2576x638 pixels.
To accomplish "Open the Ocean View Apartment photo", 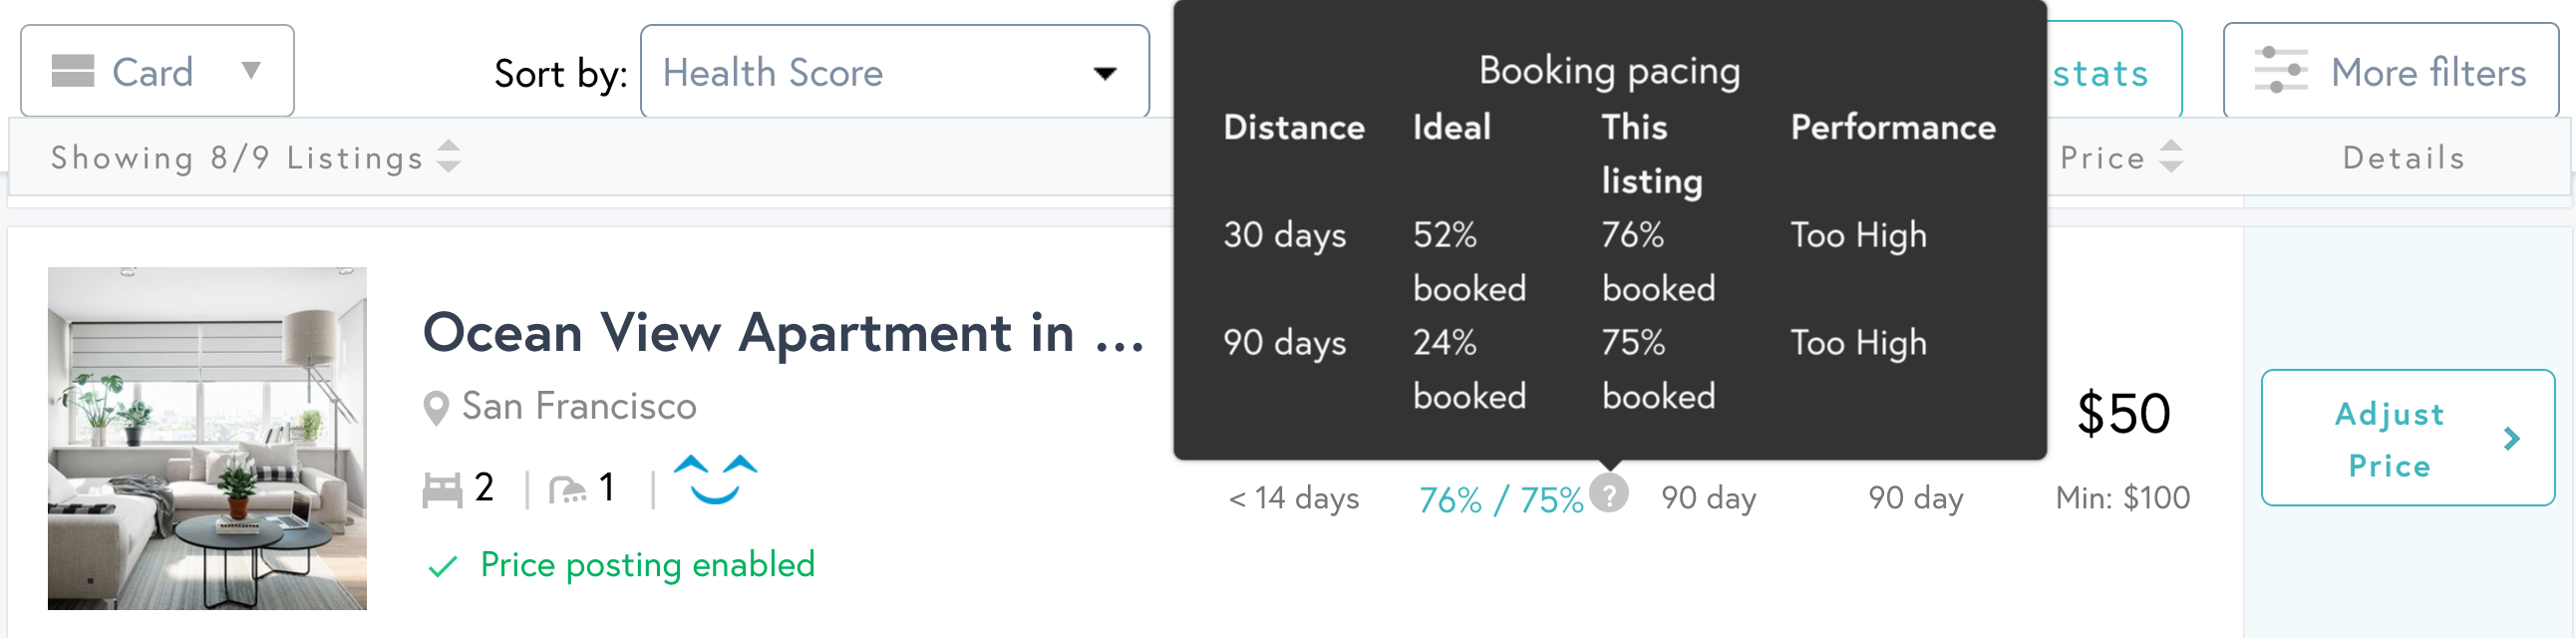I will [x=207, y=438].
